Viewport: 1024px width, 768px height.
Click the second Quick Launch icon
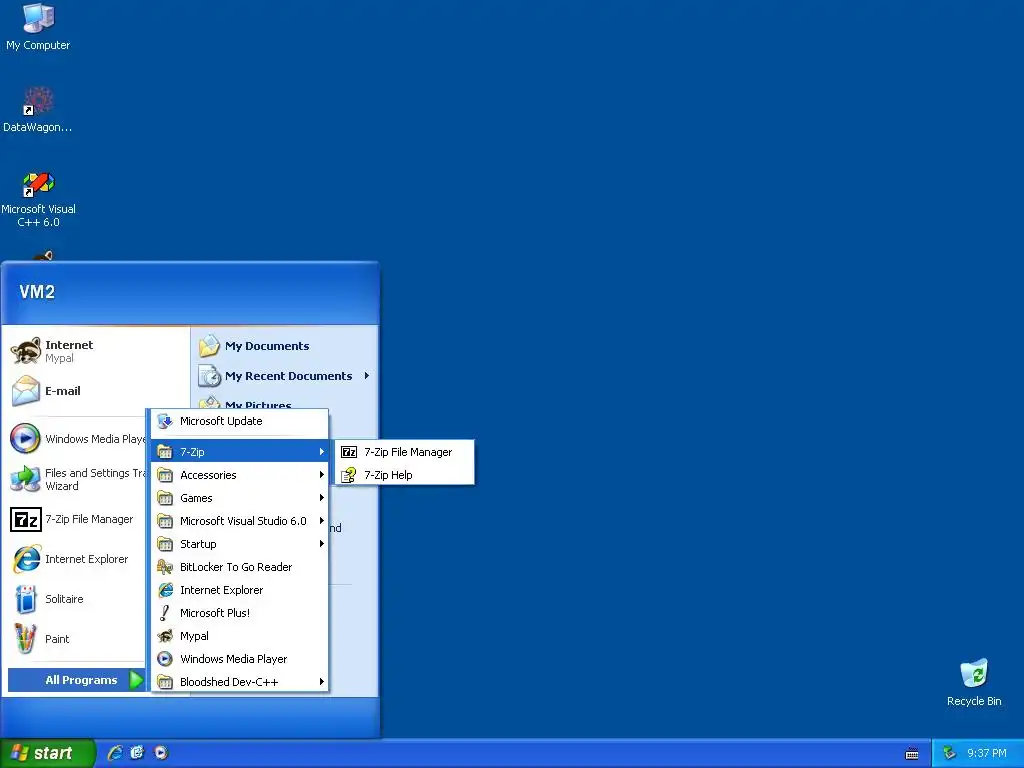pyautogui.click(x=137, y=753)
